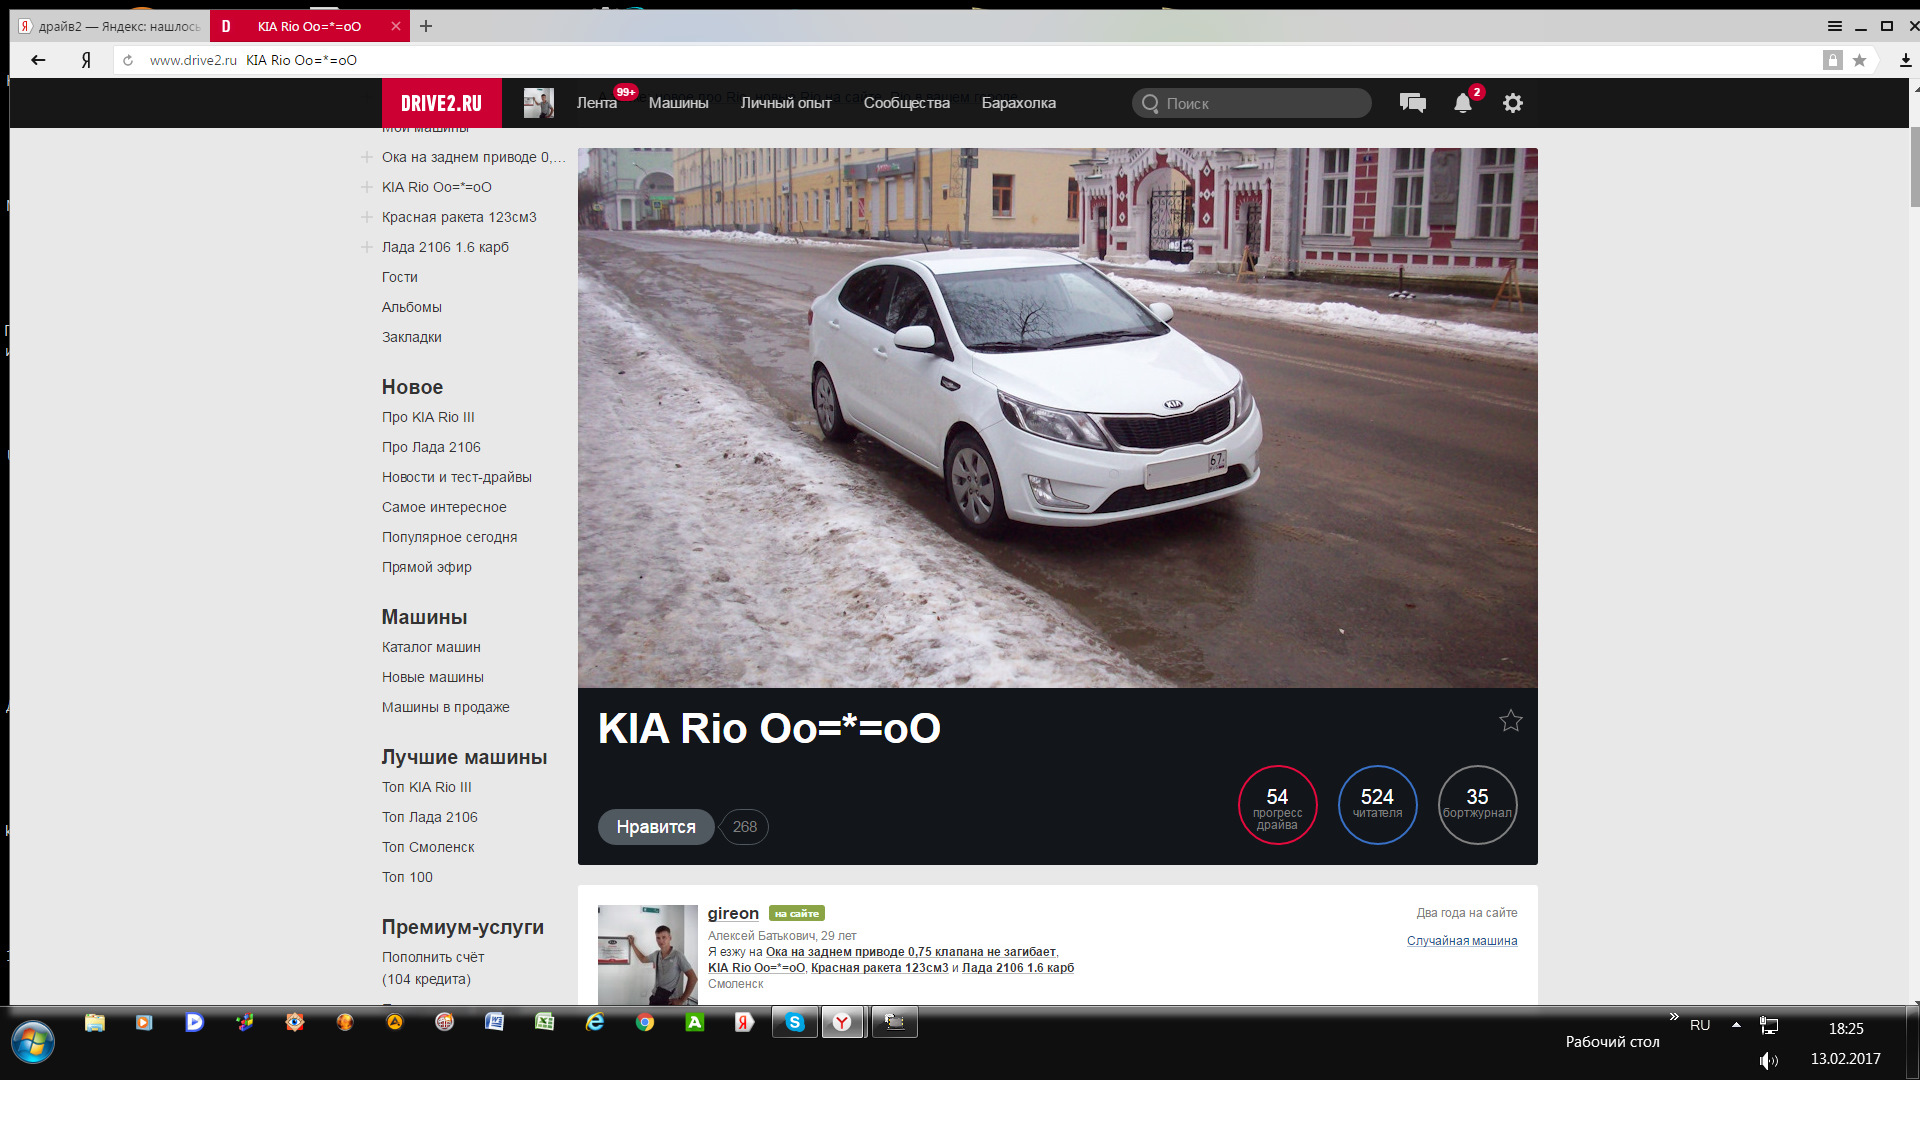
Task: Expand Красная ракета 123см3 sidebar entry
Action: point(367,217)
